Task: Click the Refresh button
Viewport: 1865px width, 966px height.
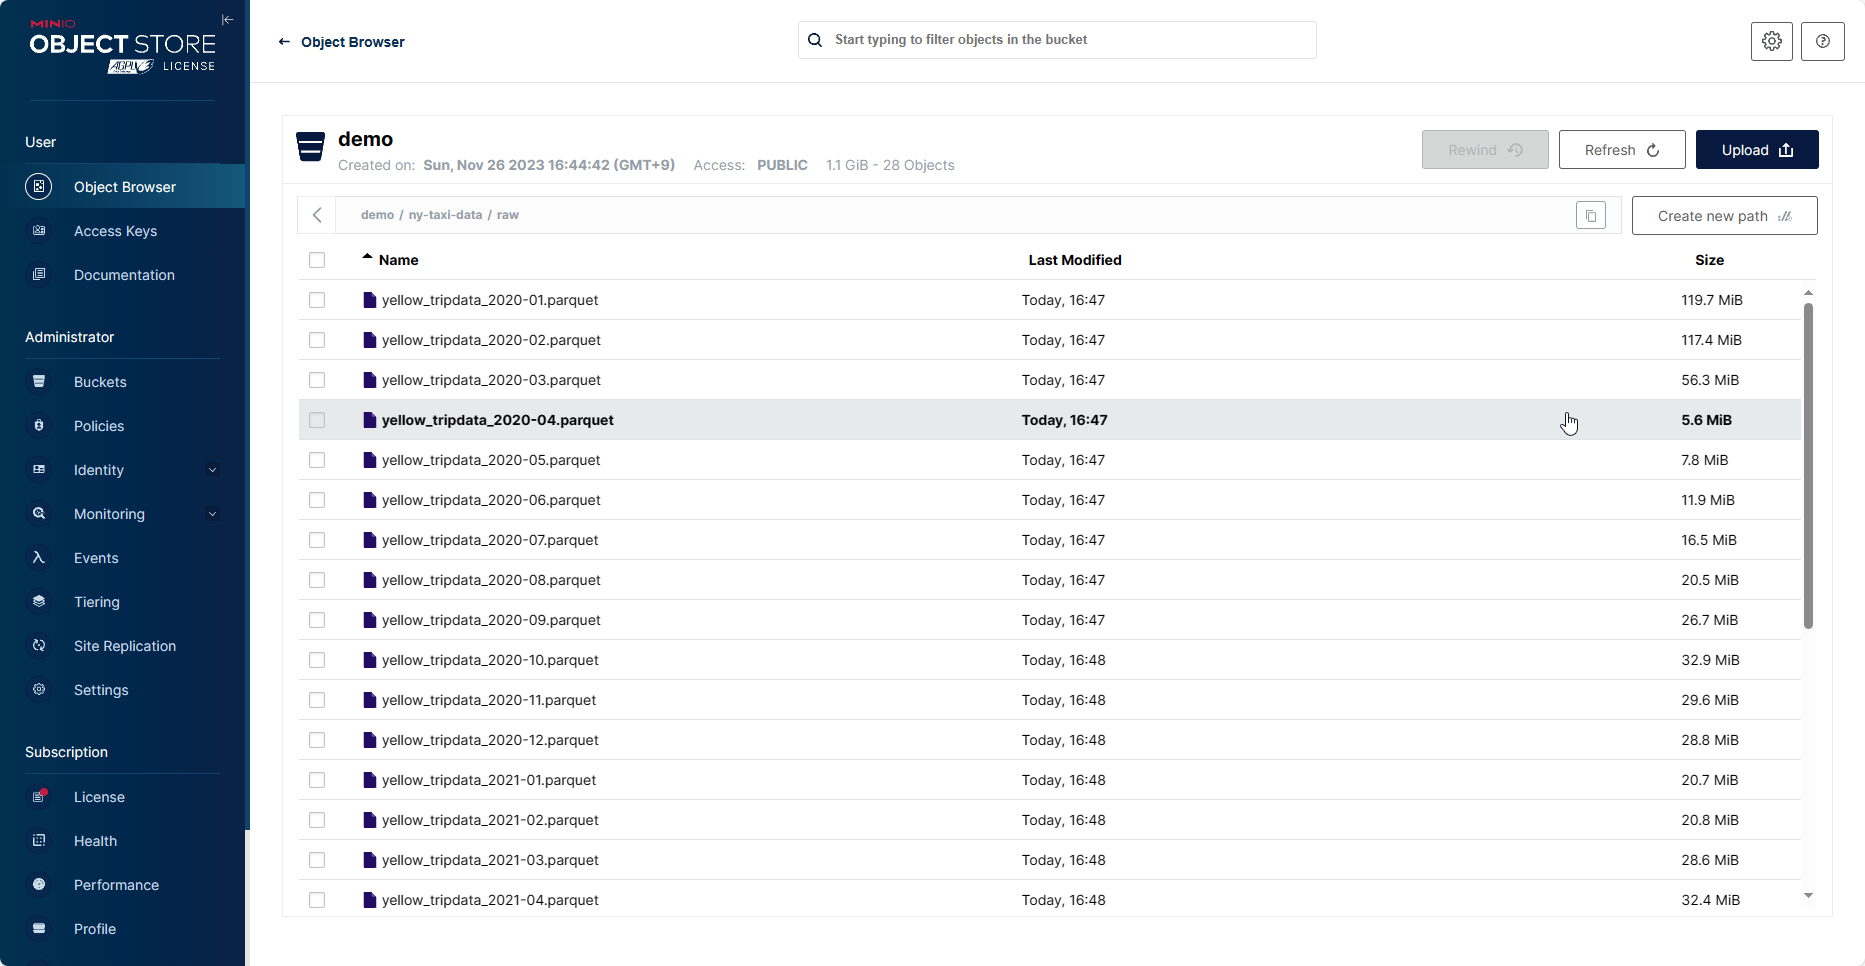Action: [1622, 150]
